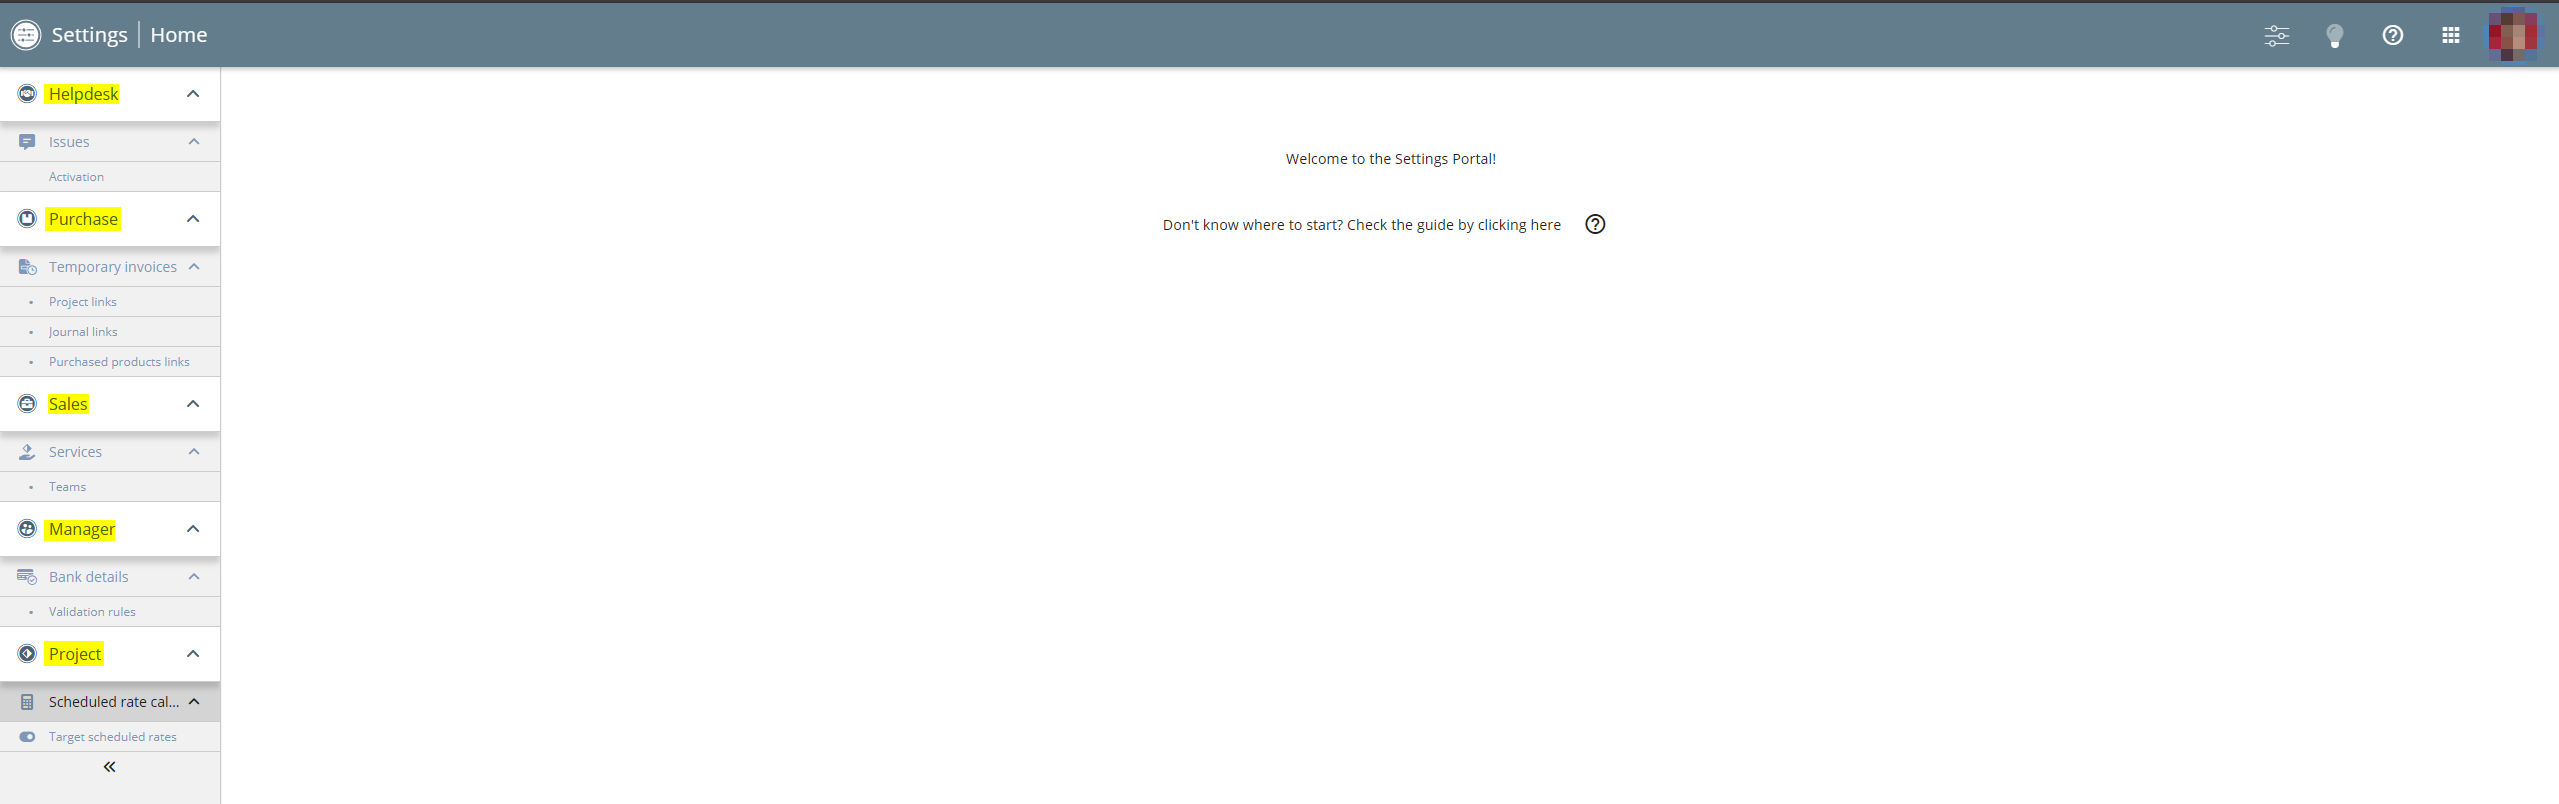The image size is (2559, 804).
Task: Select the Activation item under Issues
Action: tap(76, 177)
